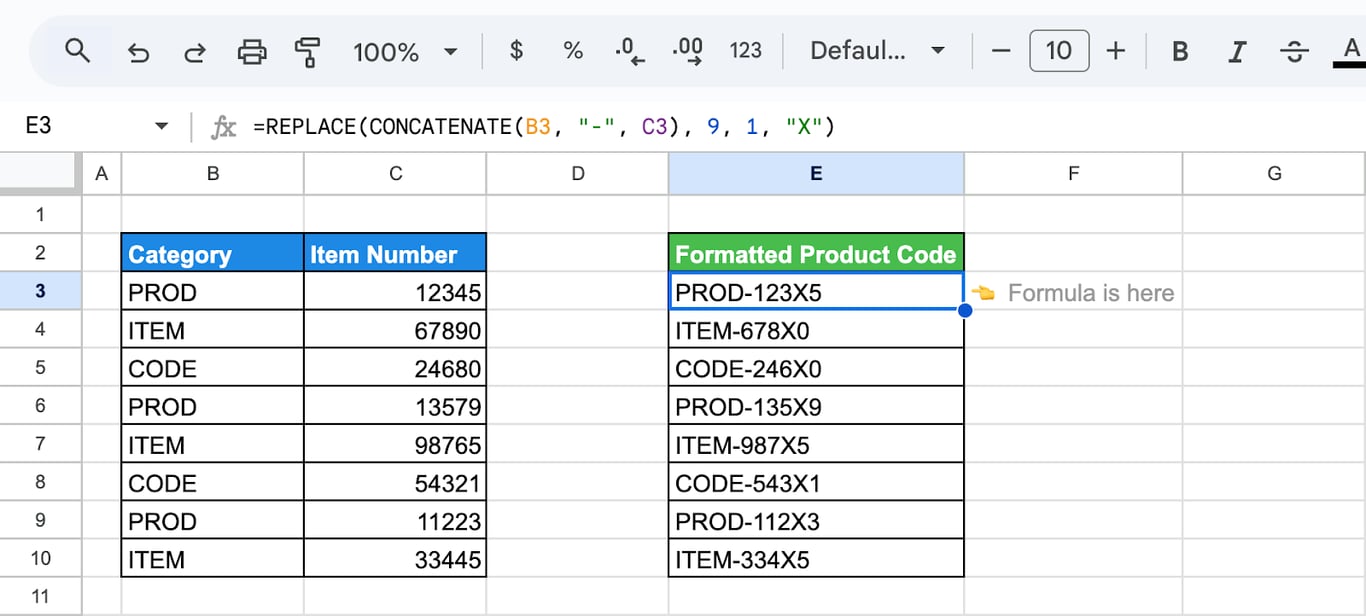Select column F header
This screenshot has width=1366, height=616.
[1073, 173]
